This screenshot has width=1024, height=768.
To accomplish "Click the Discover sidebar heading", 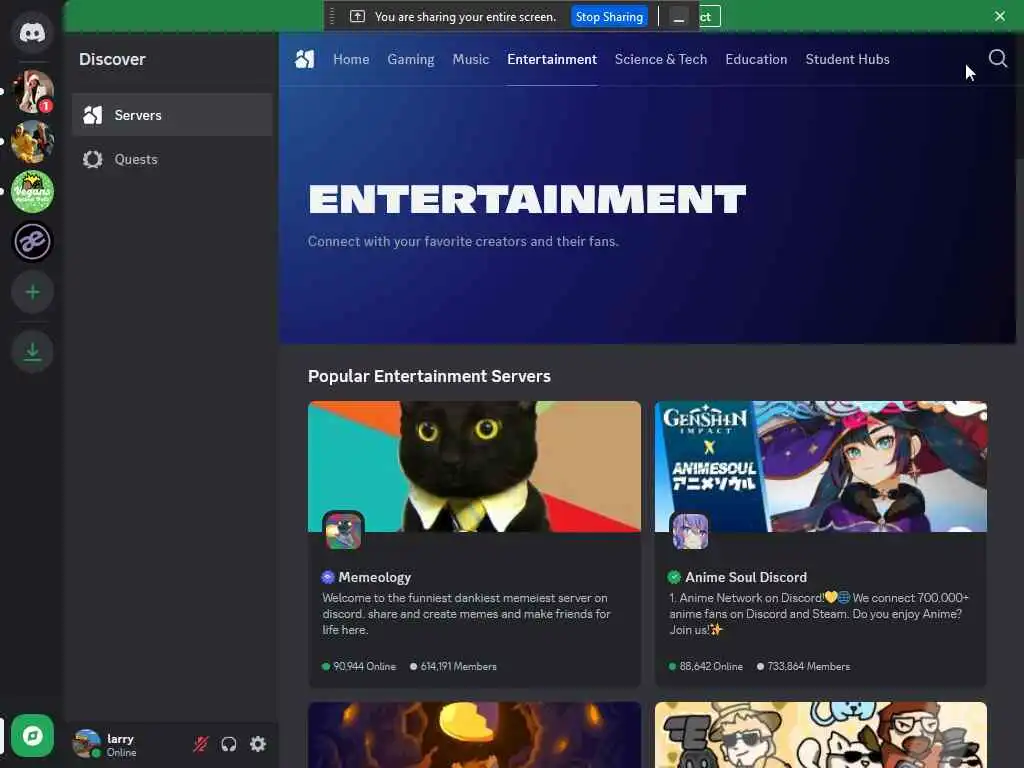I will point(112,59).
